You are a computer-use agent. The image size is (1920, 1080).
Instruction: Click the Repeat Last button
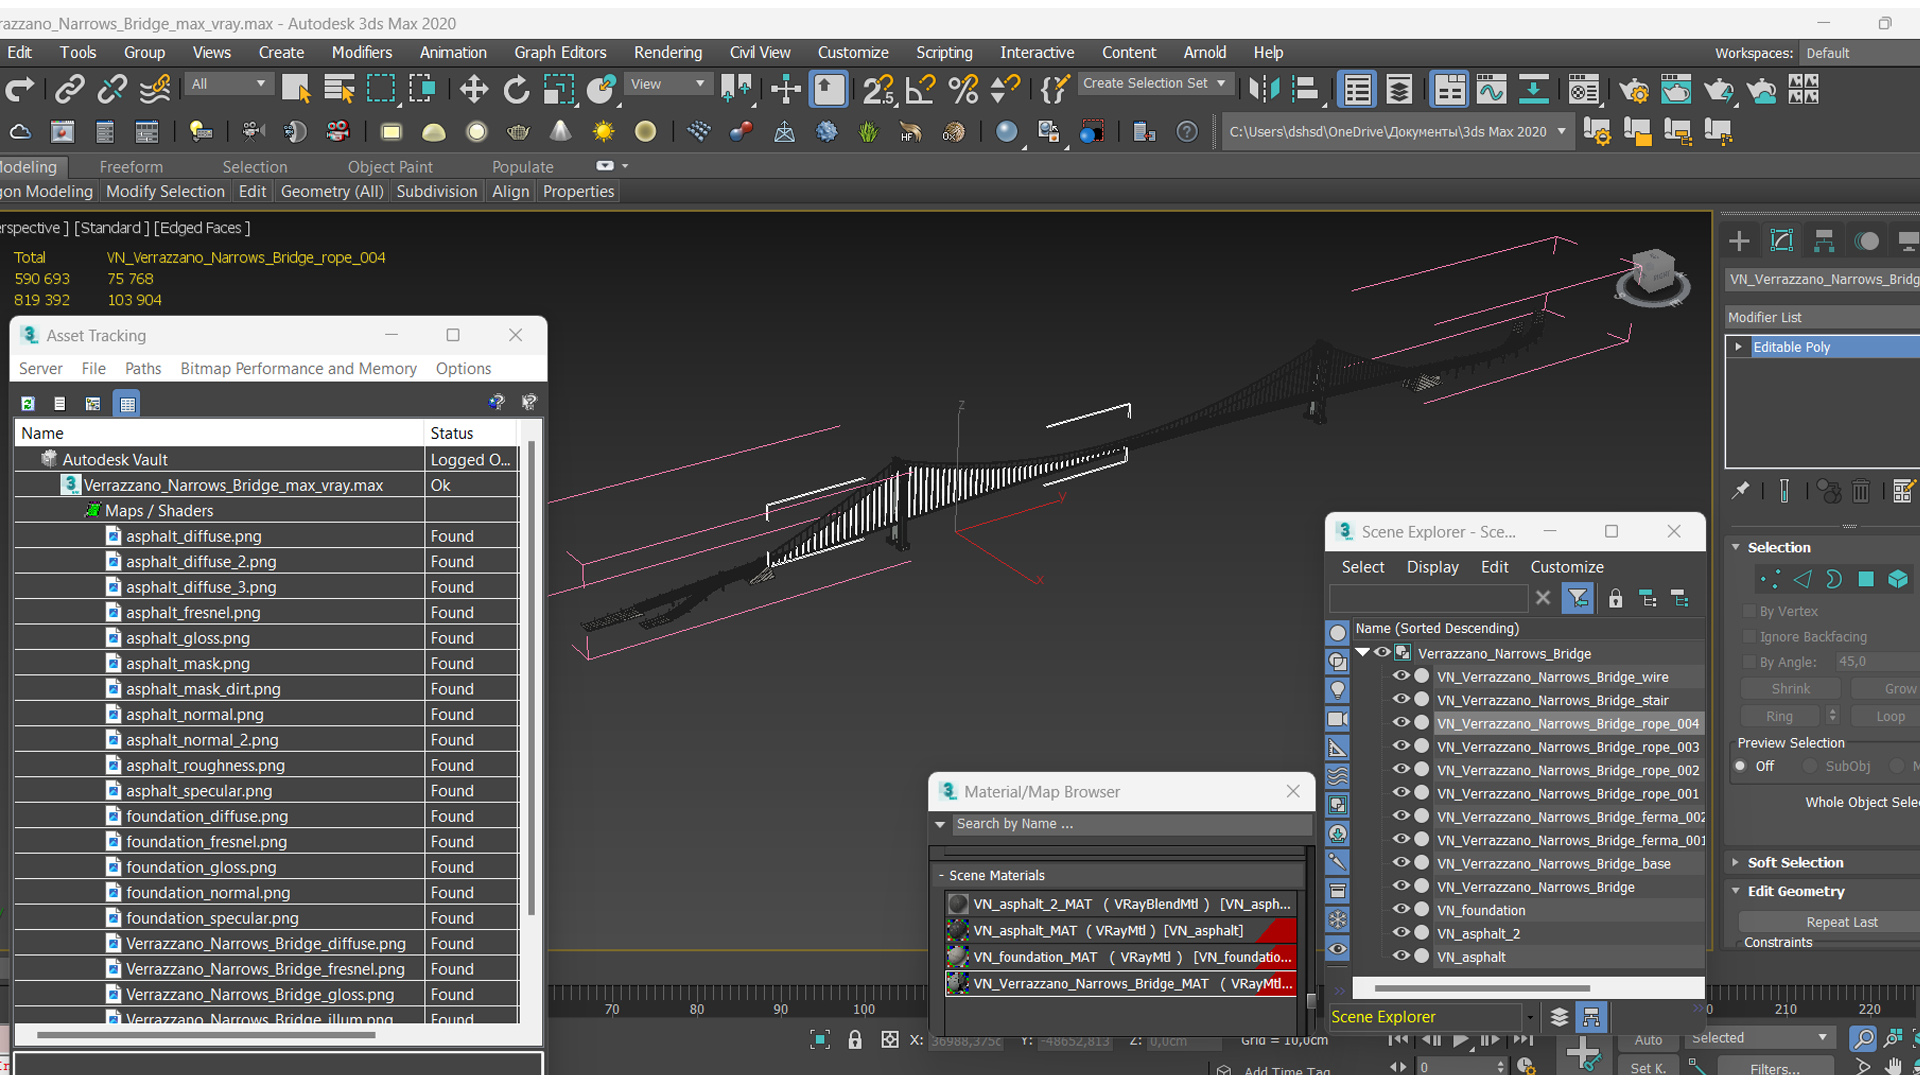click(1841, 922)
